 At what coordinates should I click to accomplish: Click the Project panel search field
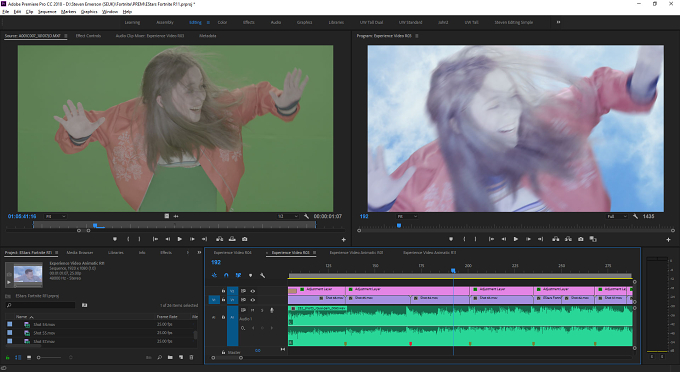[x=41, y=305]
